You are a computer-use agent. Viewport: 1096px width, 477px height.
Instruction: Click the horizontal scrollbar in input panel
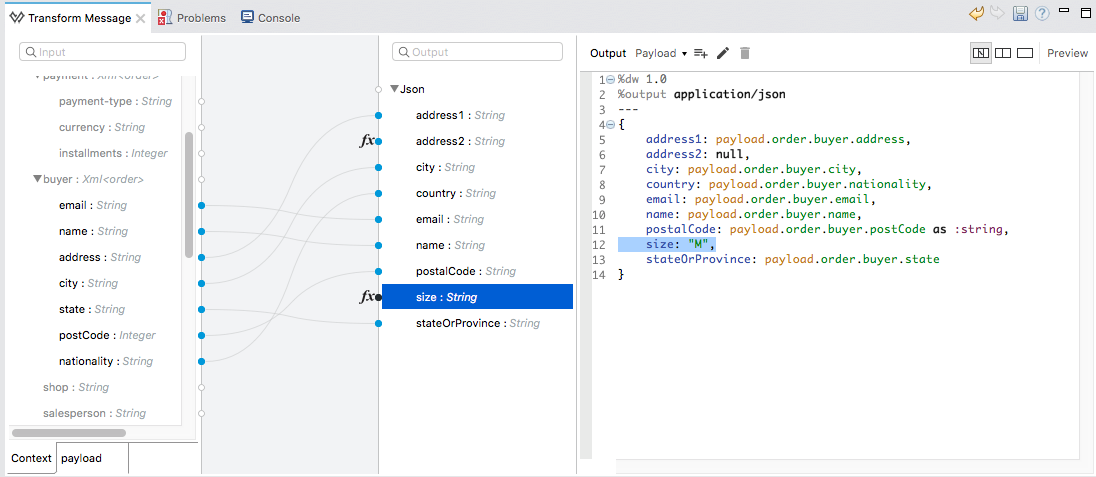coord(70,433)
